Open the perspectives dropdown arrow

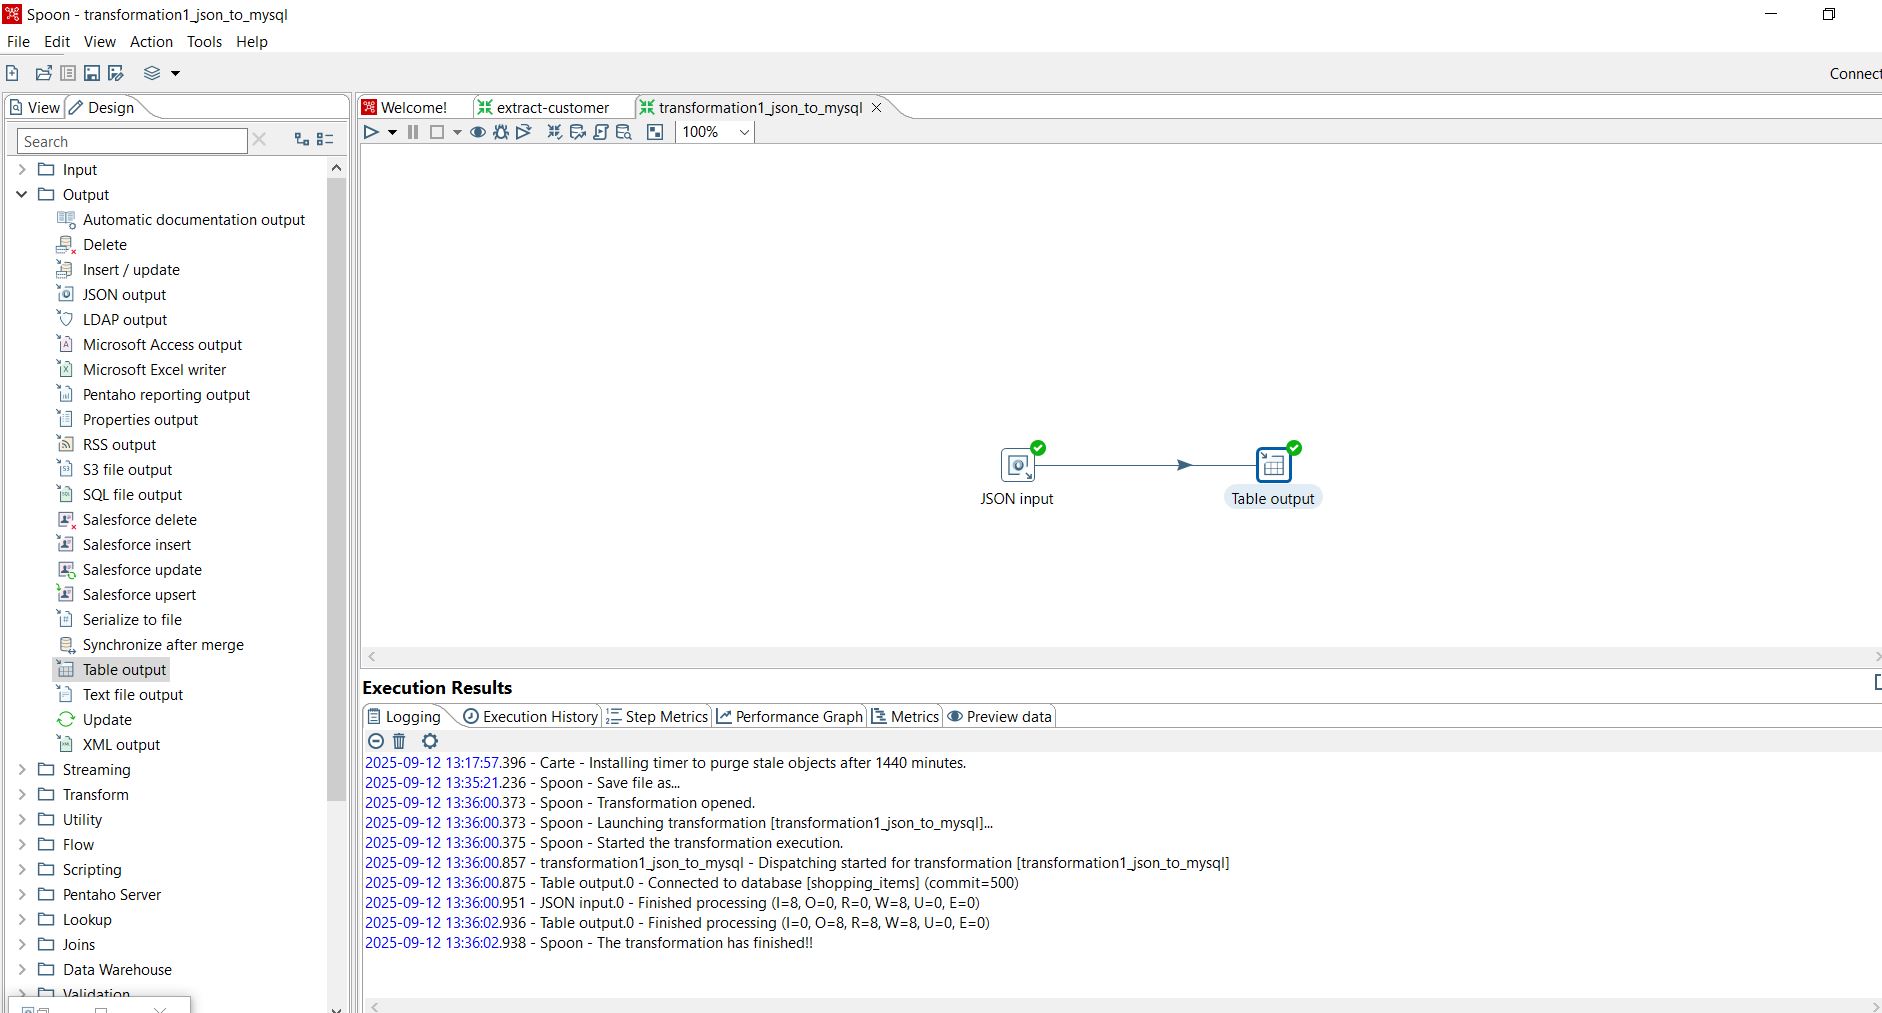175,73
